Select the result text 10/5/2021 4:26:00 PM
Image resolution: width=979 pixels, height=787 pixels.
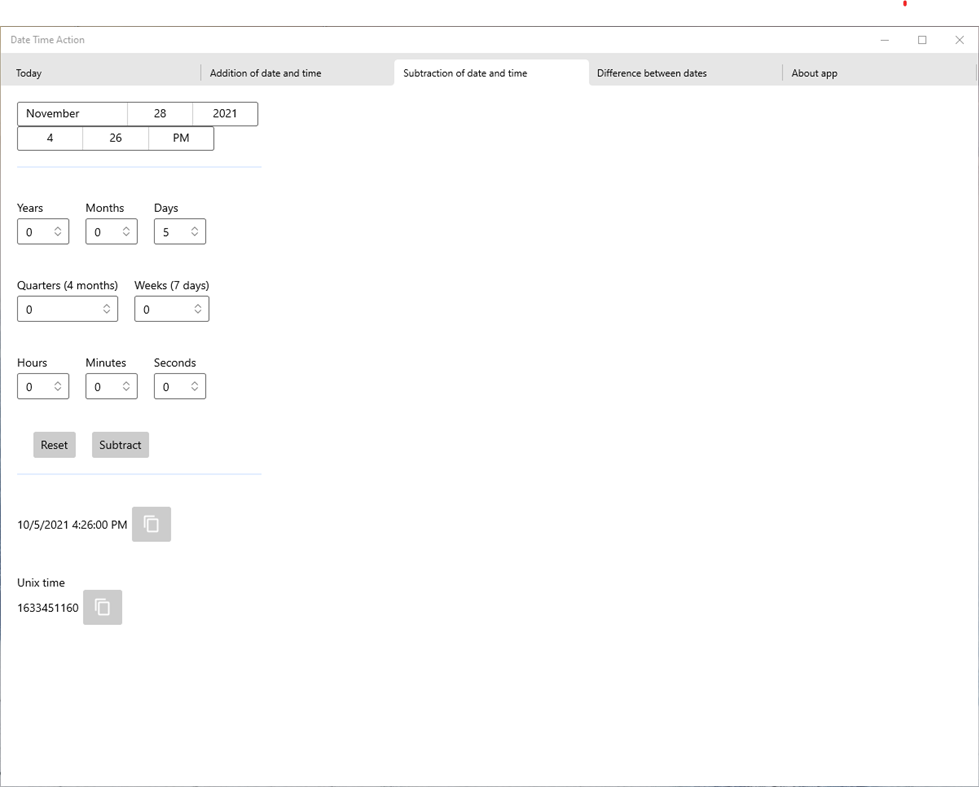point(72,525)
